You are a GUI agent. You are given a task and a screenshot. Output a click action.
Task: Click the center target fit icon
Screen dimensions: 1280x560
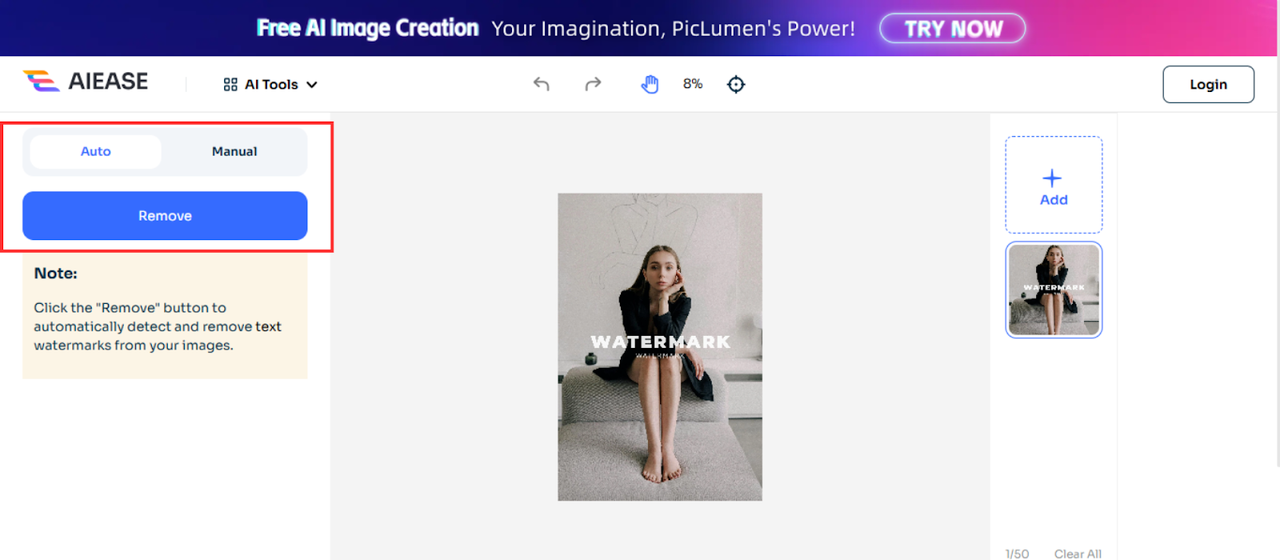coord(736,84)
